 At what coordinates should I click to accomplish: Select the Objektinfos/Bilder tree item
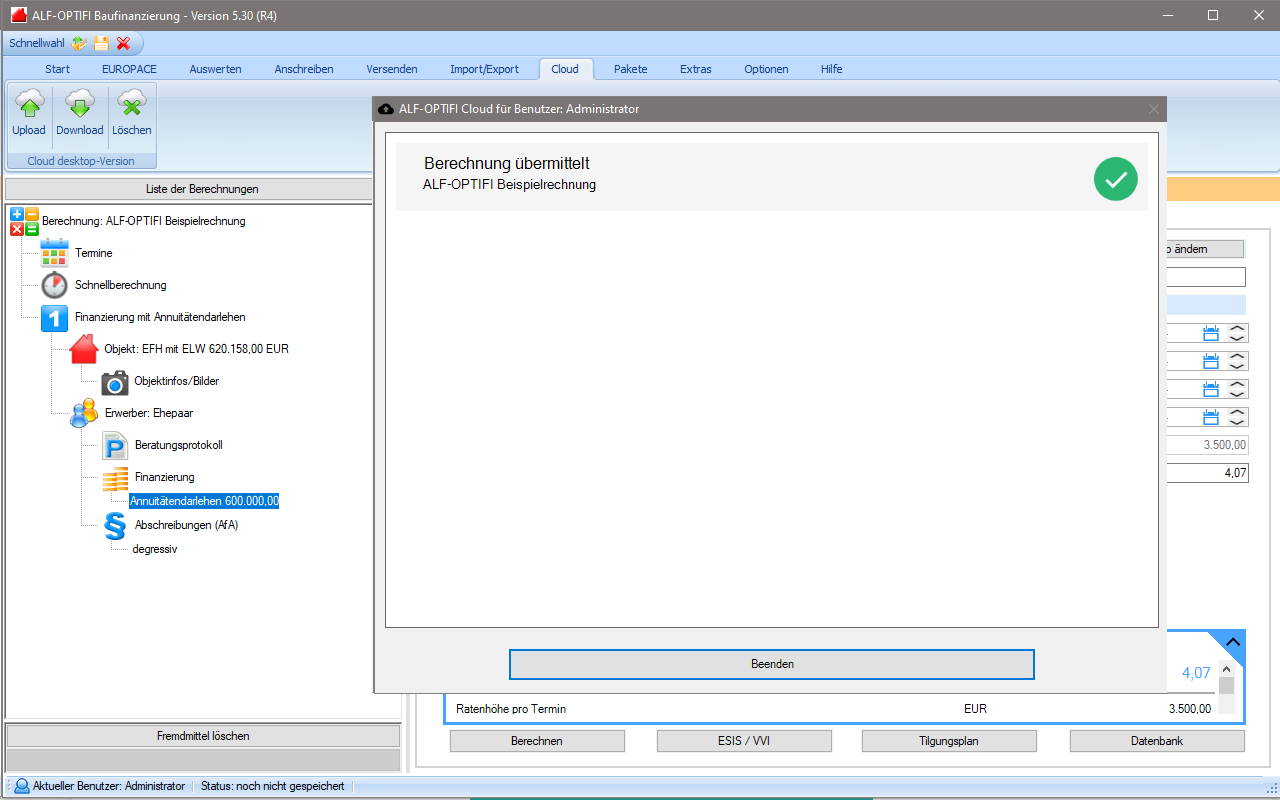coord(177,381)
